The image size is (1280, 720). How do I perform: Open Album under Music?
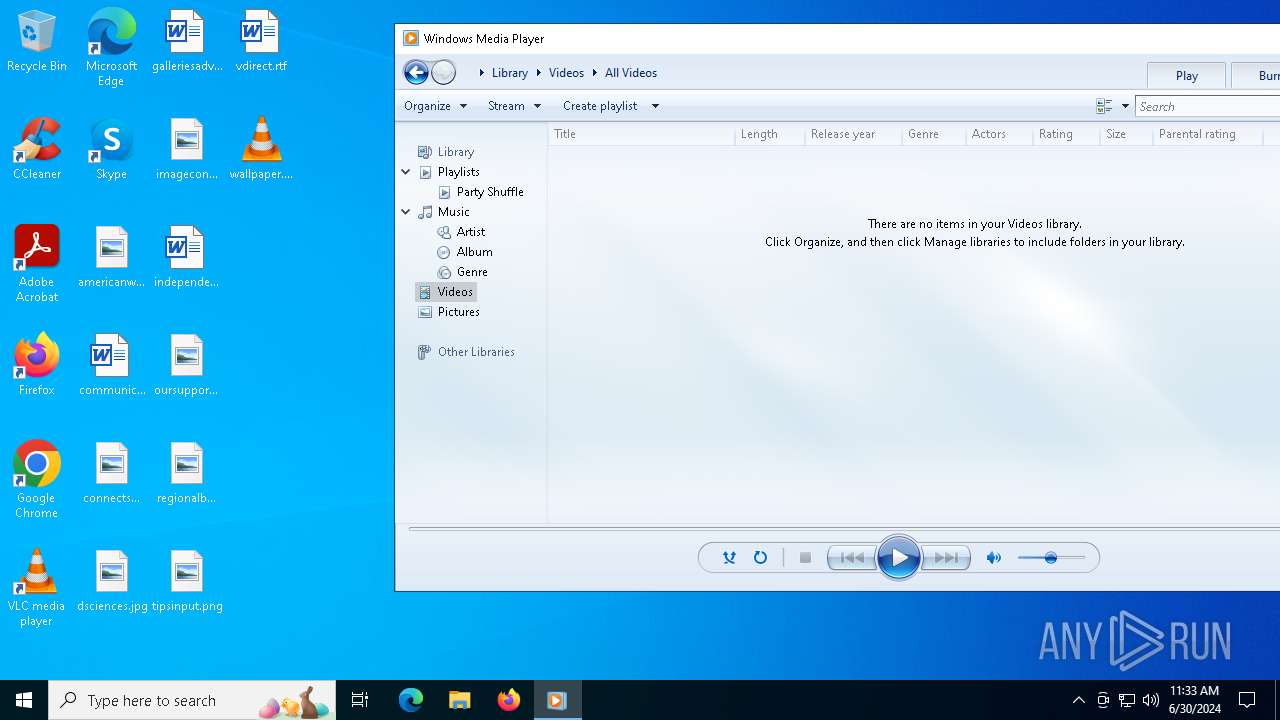tap(474, 252)
